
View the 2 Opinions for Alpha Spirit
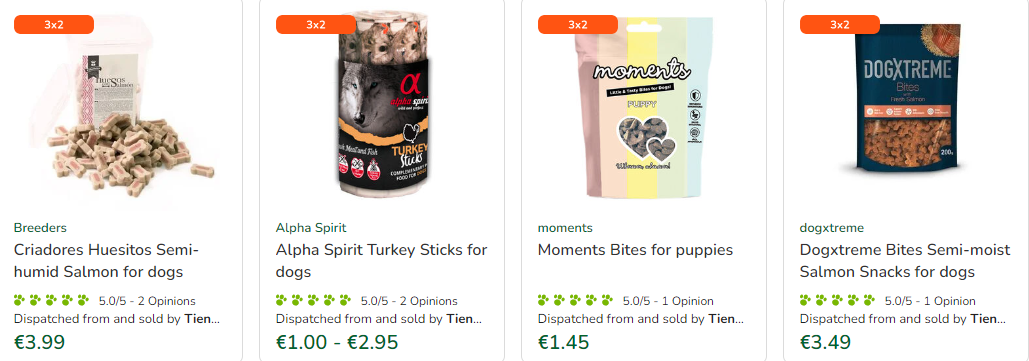[425, 301]
